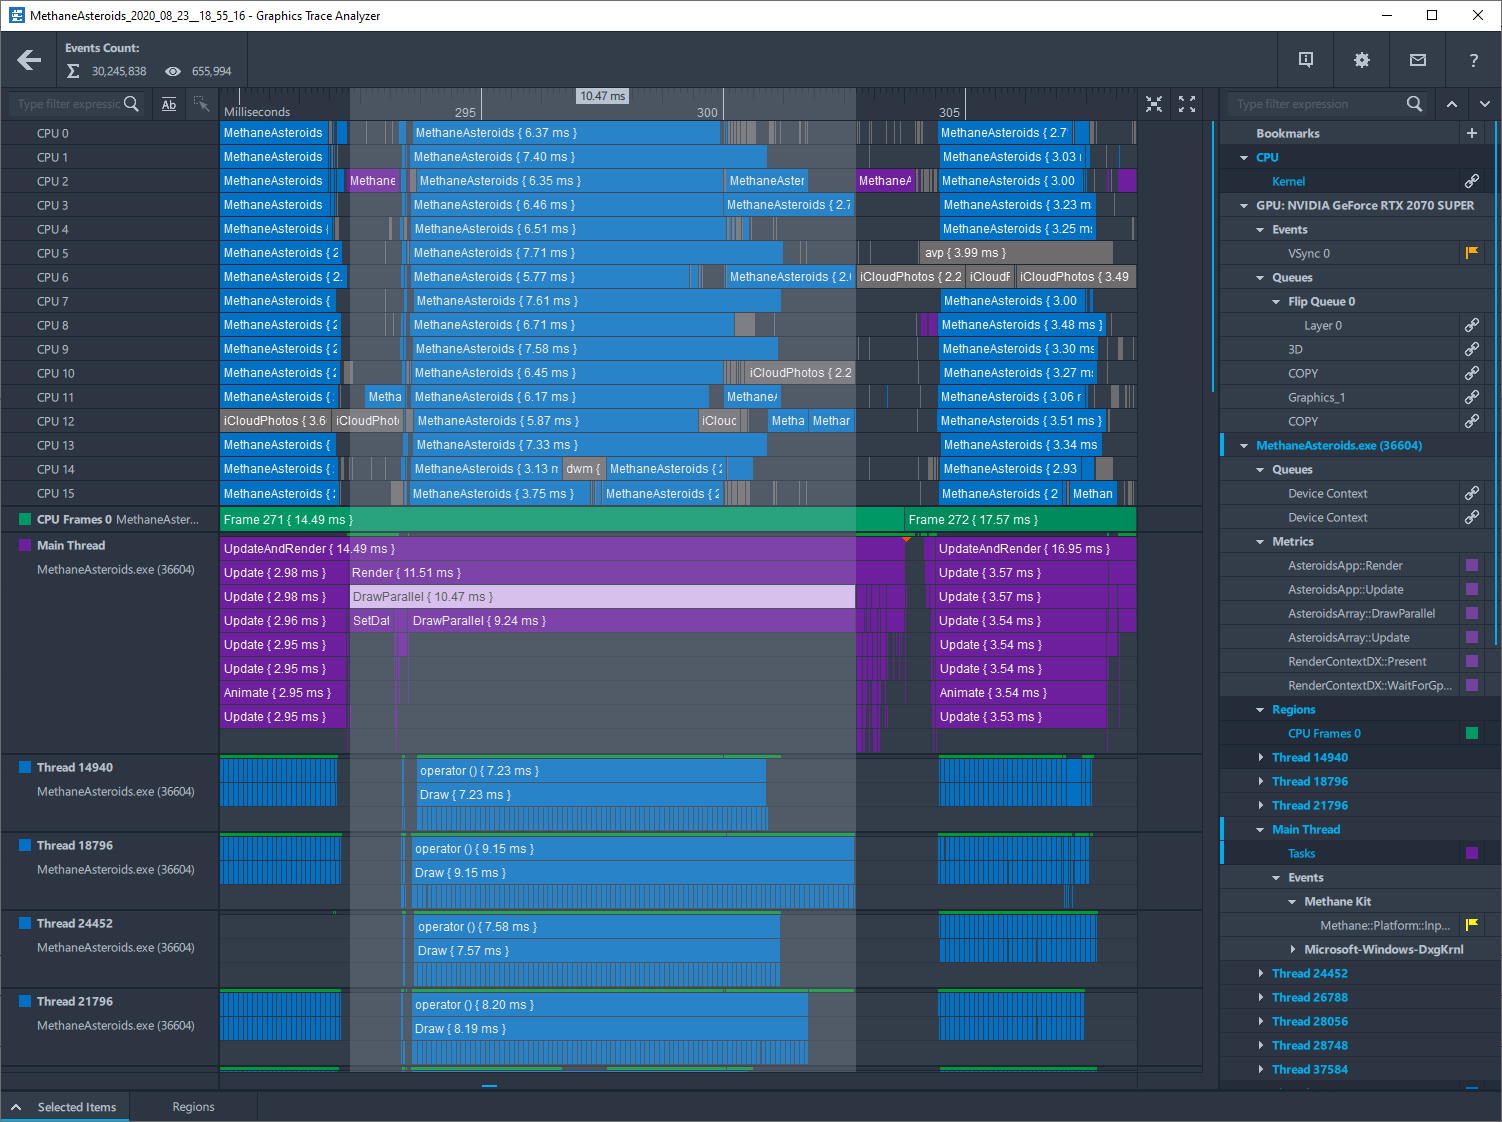Add a bookmark with the plus icon
Viewport: 1502px width, 1122px height.
click(1472, 133)
